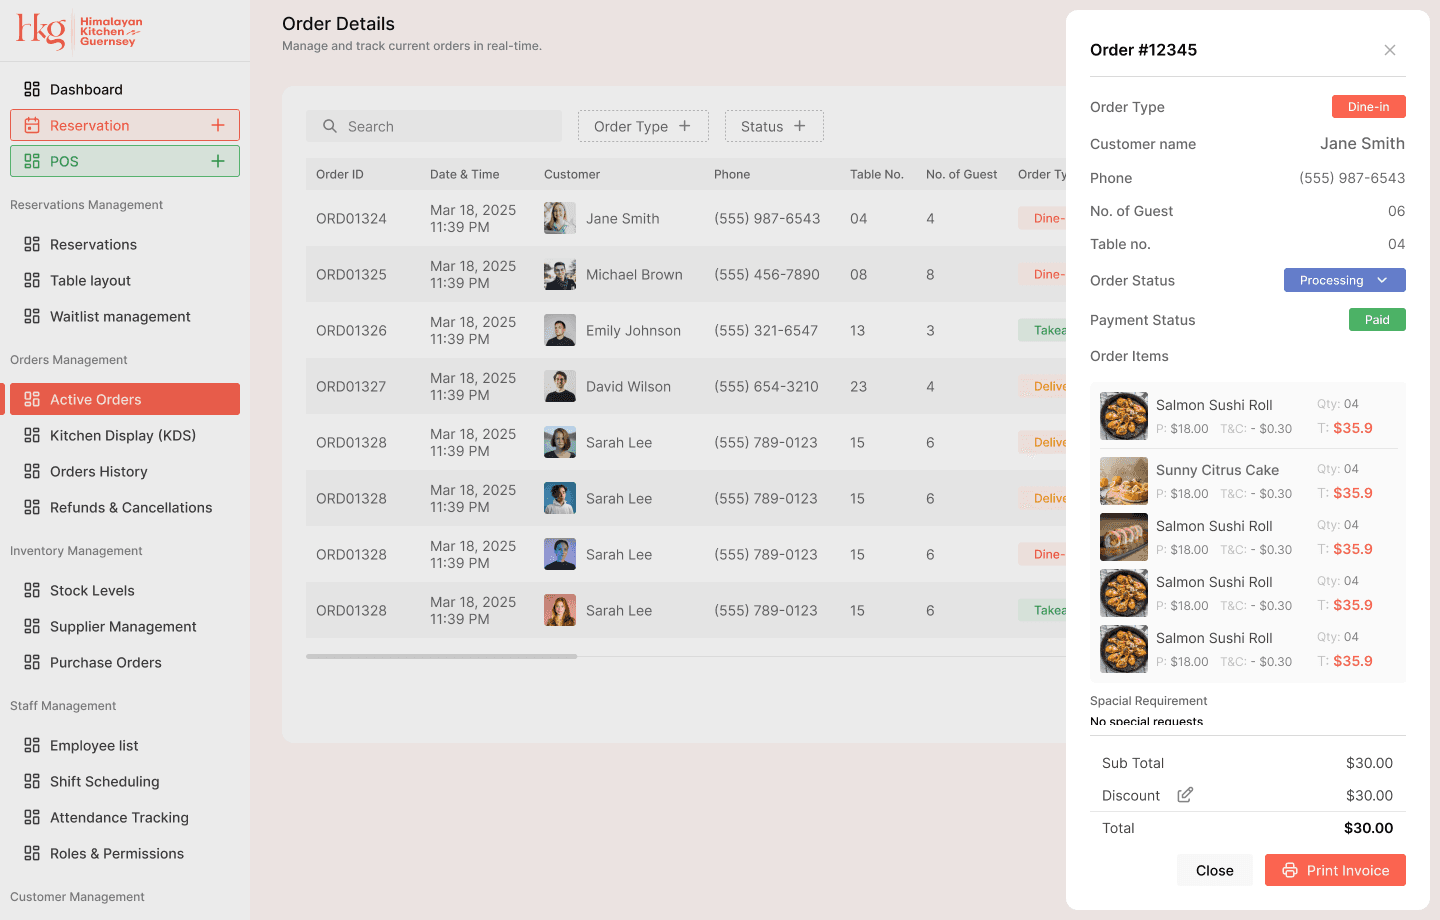This screenshot has width=1440, height=920.
Task: Click the Close button in the order panel
Action: [x=1215, y=870]
